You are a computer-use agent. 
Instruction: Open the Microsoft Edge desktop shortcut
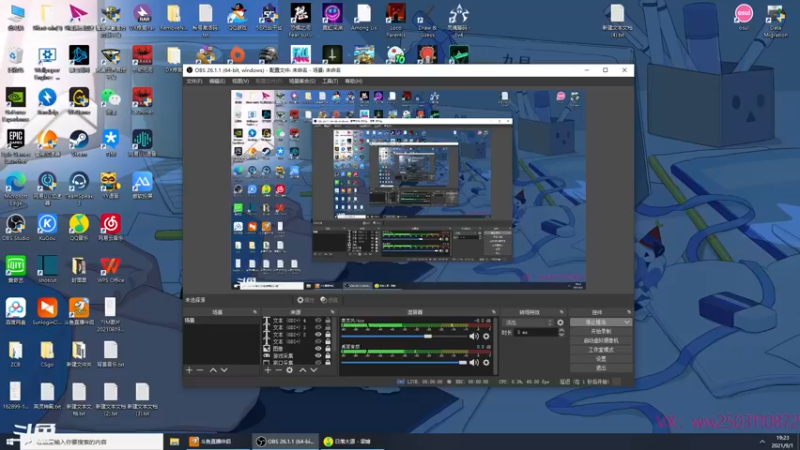[x=16, y=188]
